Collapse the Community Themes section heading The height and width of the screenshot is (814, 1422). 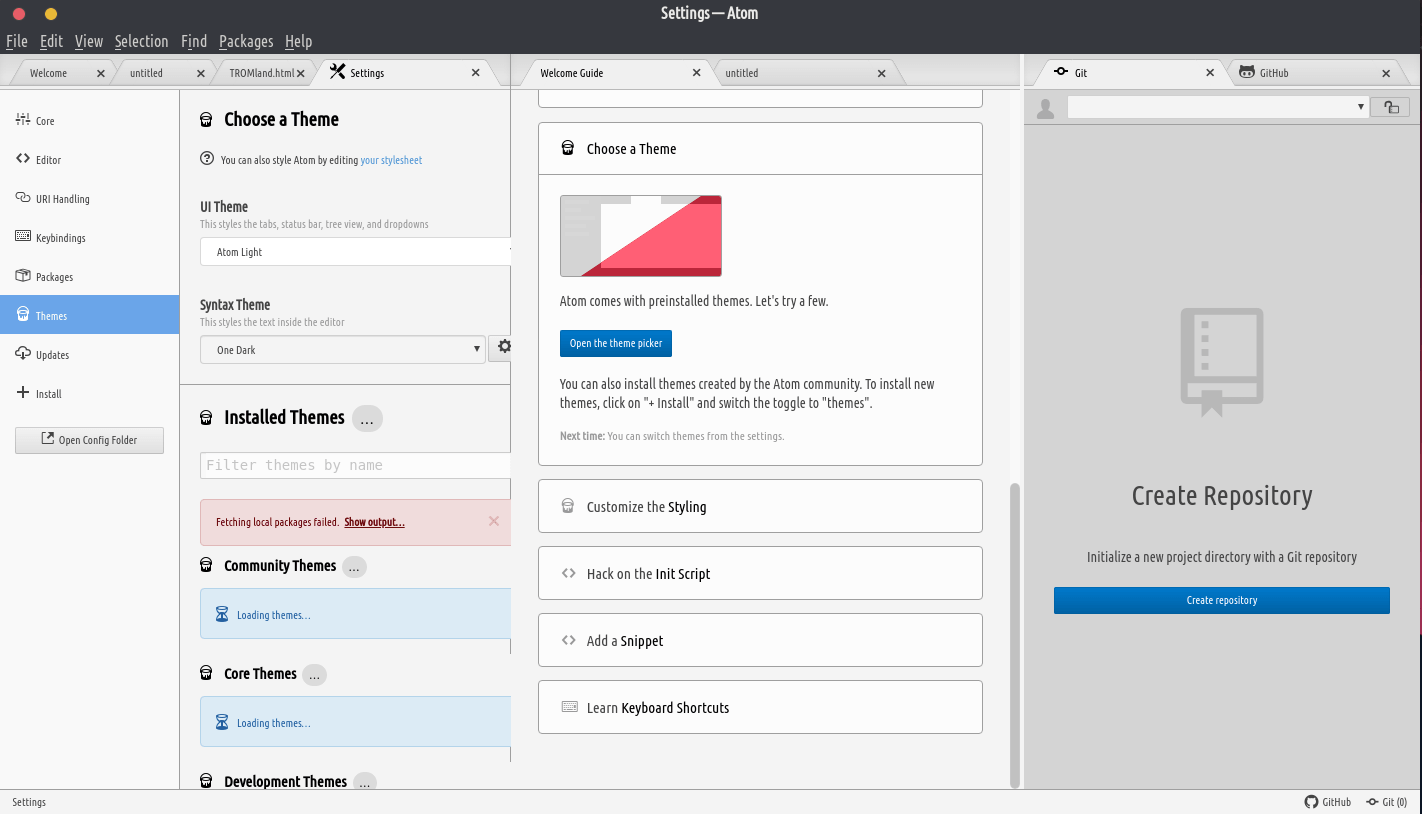(280, 566)
